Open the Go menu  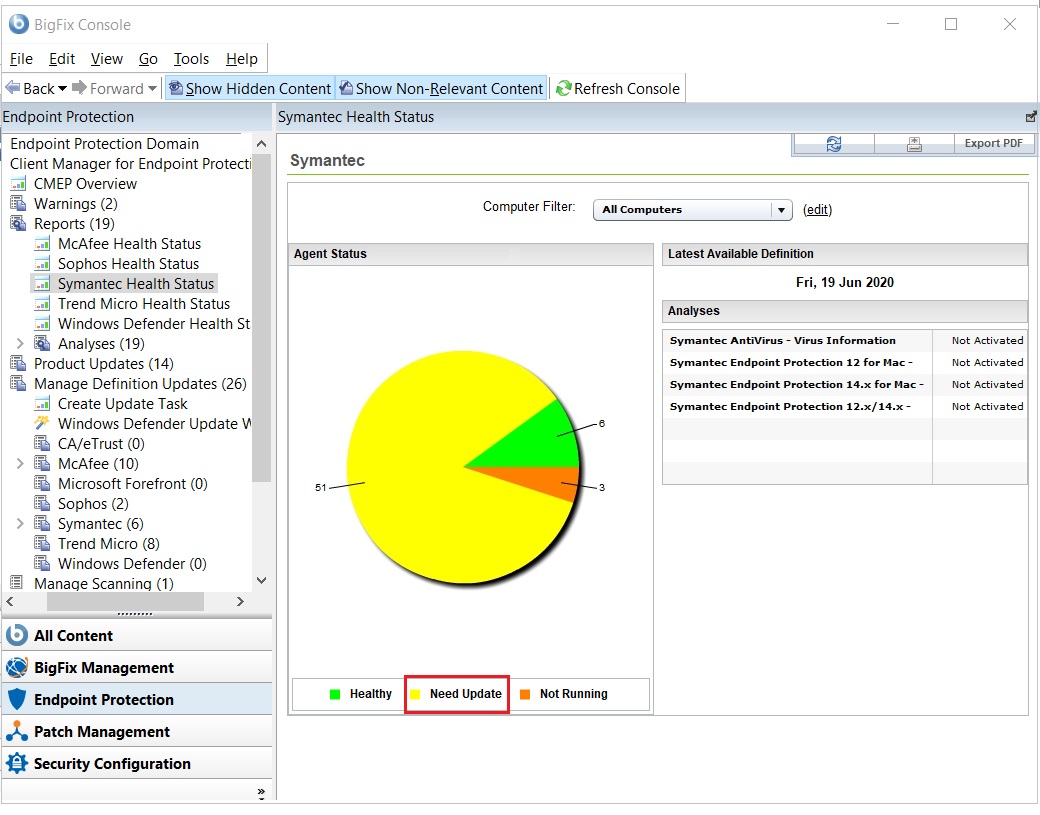148,59
